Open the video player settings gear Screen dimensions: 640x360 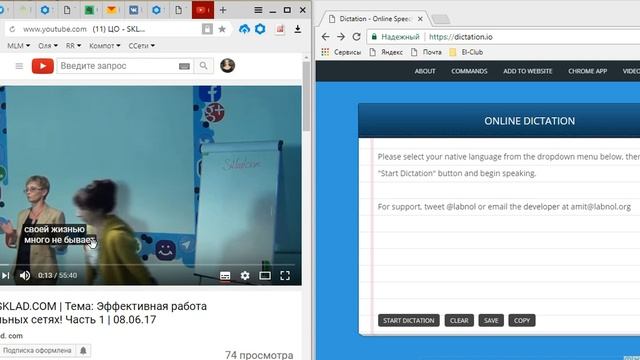(x=245, y=276)
